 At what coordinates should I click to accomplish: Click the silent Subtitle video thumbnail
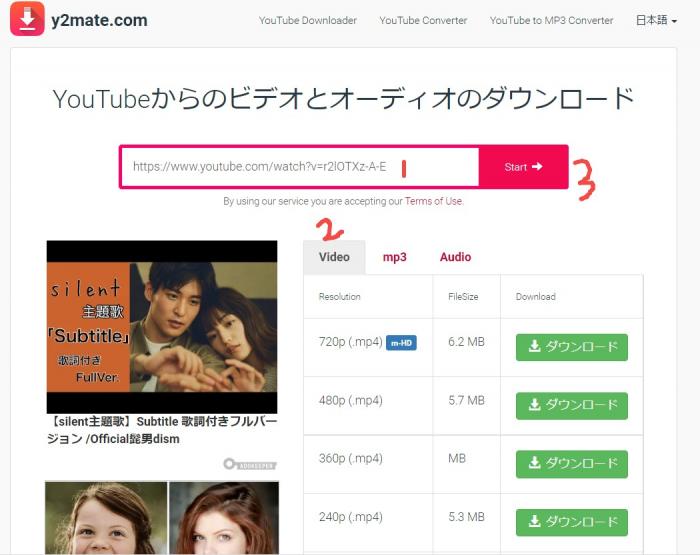tap(162, 327)
